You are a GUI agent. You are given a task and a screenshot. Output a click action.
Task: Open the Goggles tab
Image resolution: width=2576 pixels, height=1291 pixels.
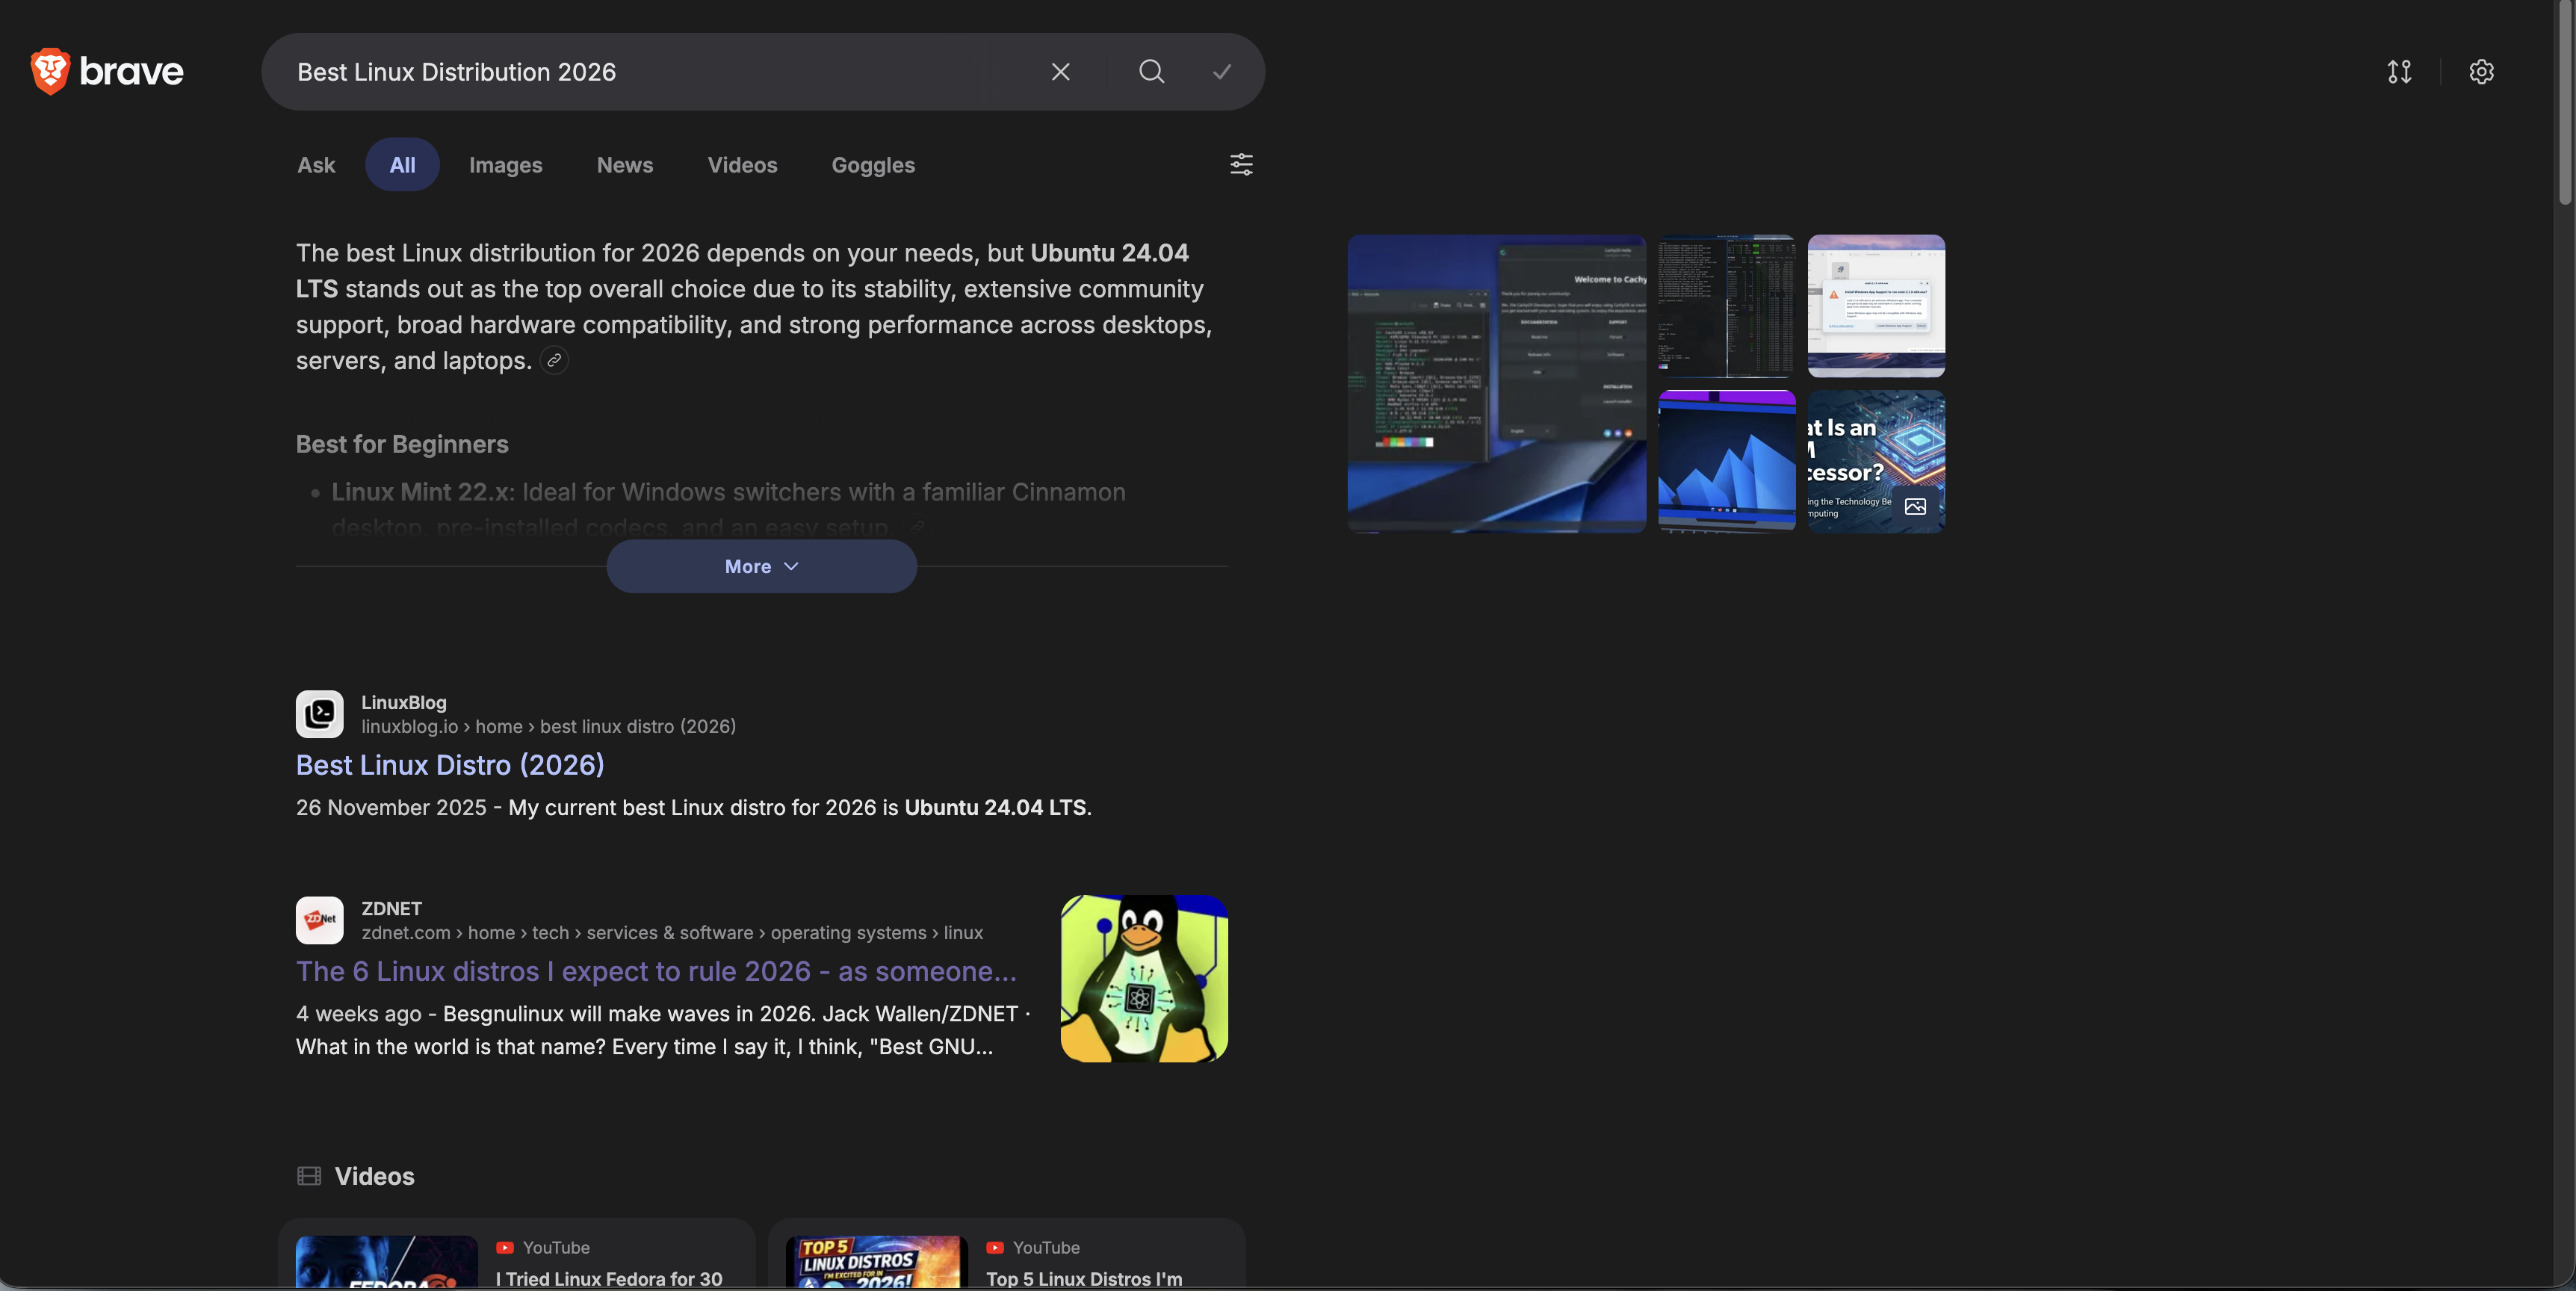[872, 165]
